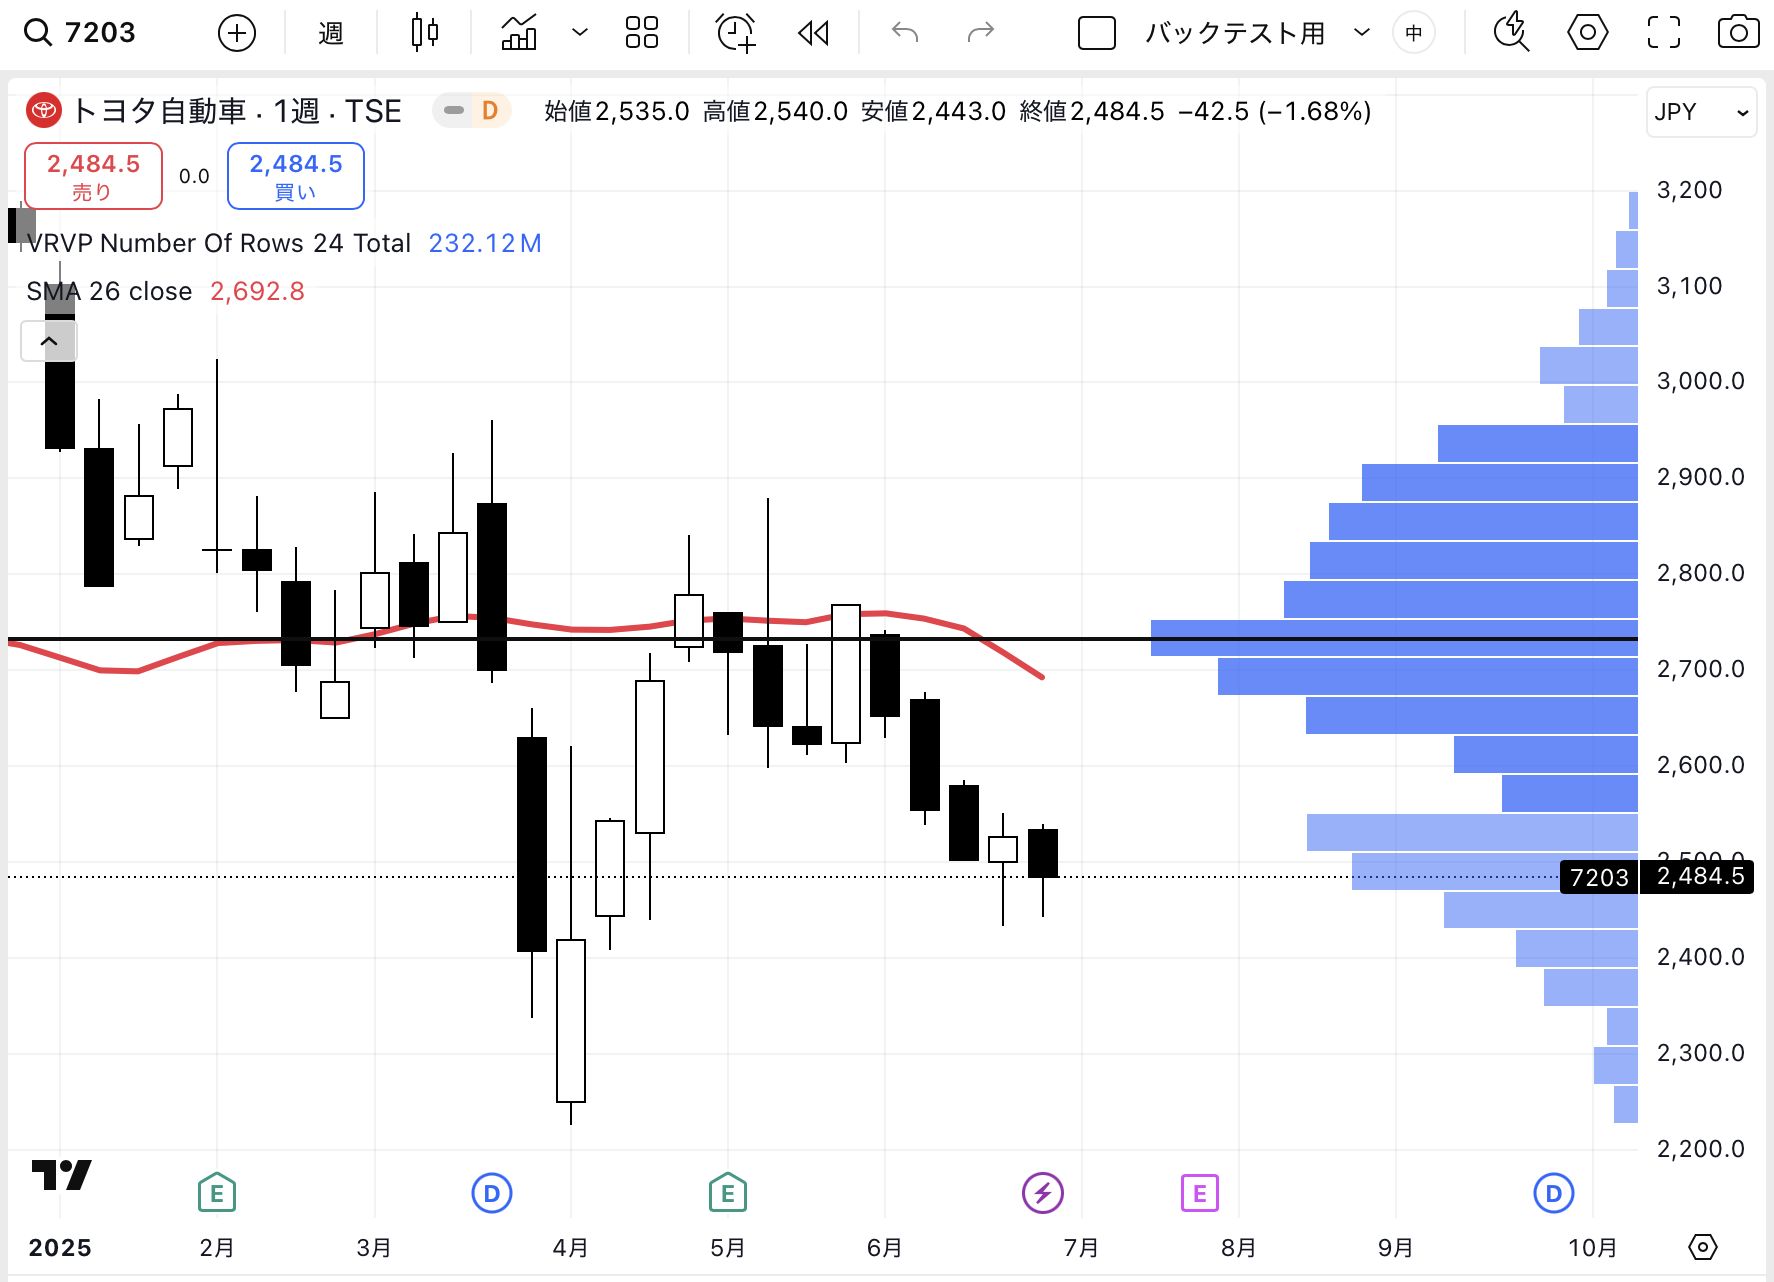
Task: Click the 2,692.8 SMA value
Action: click(x=257, y=291)
